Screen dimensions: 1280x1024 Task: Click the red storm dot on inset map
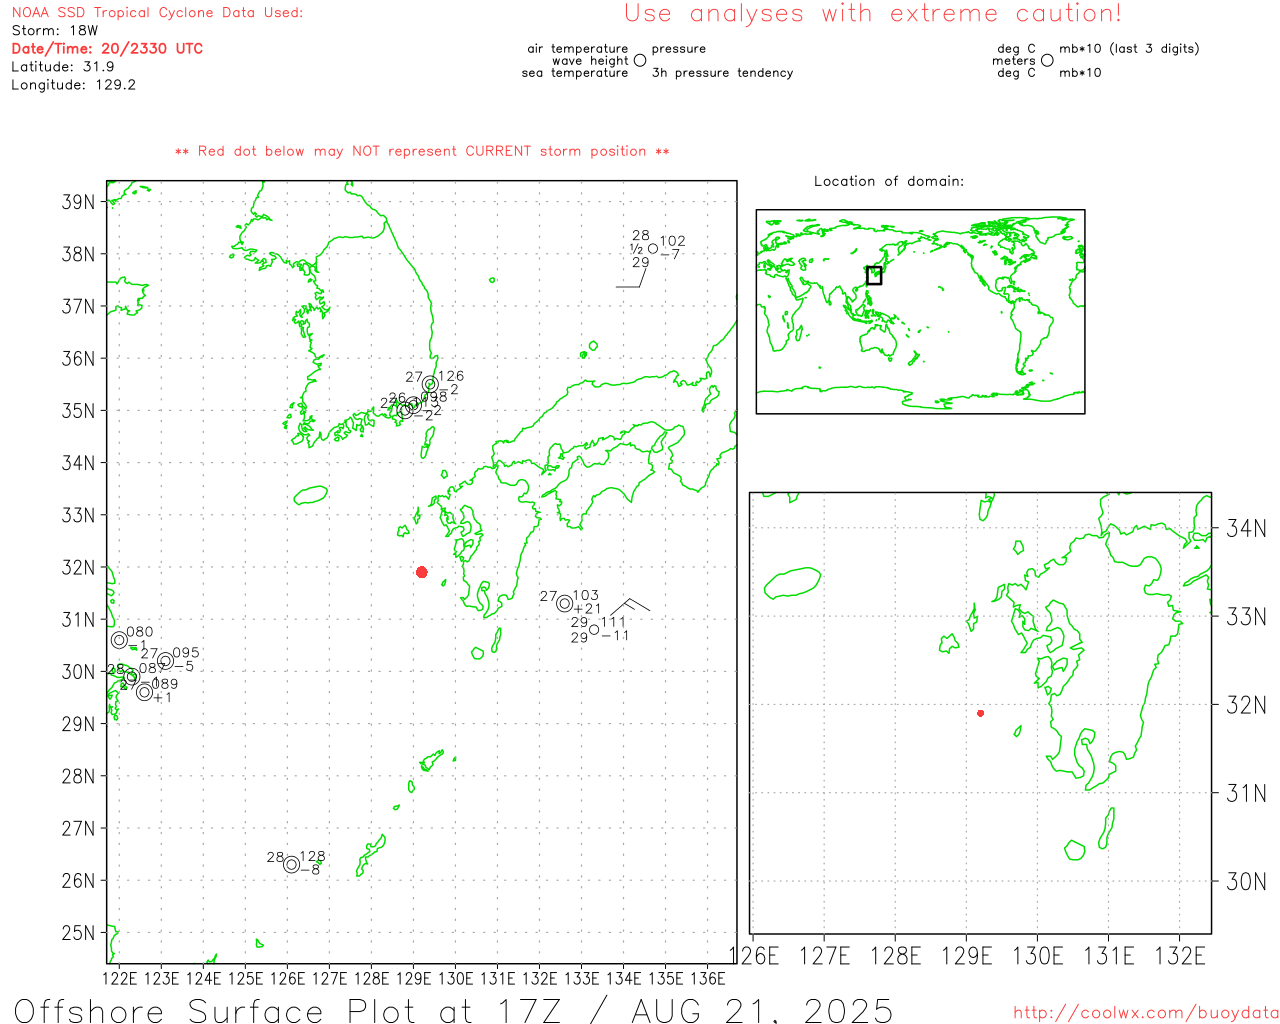(x=980, y=713)
